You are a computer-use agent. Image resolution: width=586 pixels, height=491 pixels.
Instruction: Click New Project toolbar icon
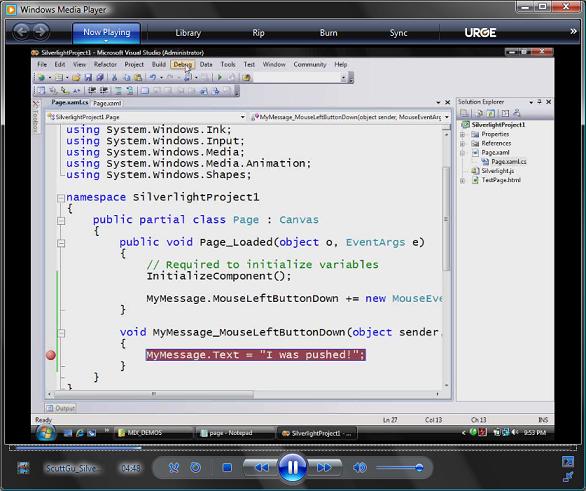click(x=41, y=78)
